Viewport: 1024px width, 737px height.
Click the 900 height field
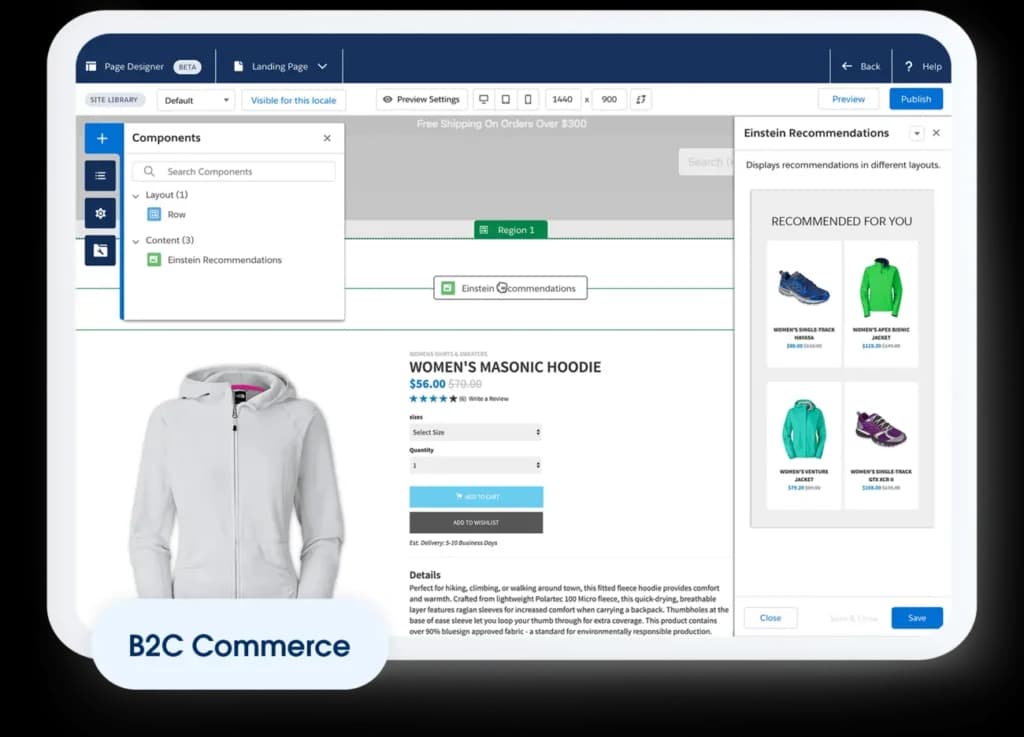609,99
